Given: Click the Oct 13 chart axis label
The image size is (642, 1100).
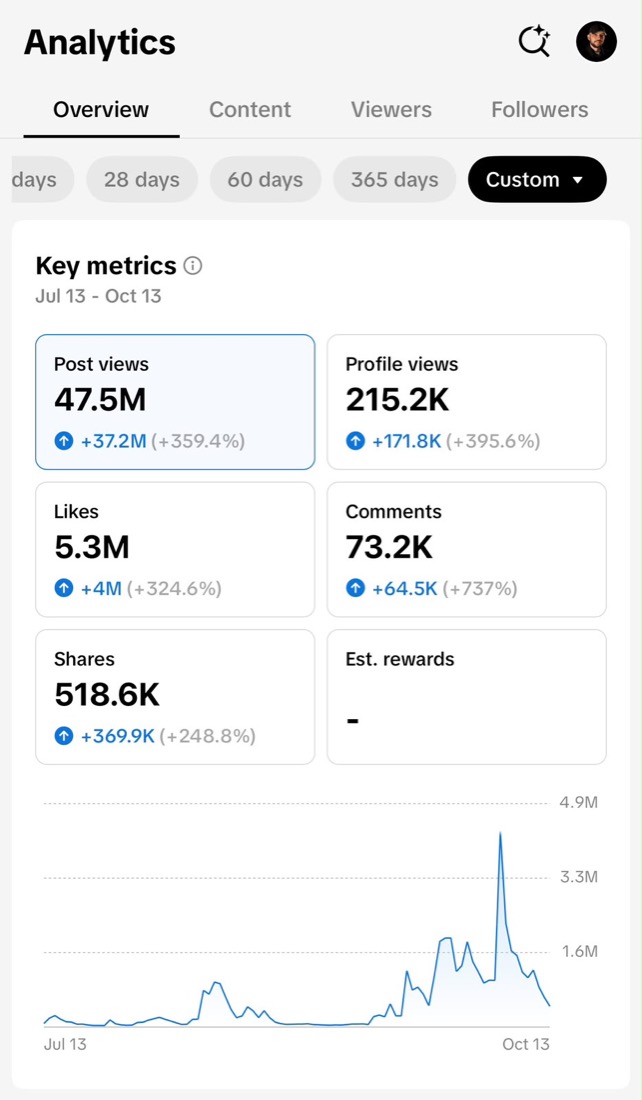Looking at the screenshot, I should coord(526,1044).
